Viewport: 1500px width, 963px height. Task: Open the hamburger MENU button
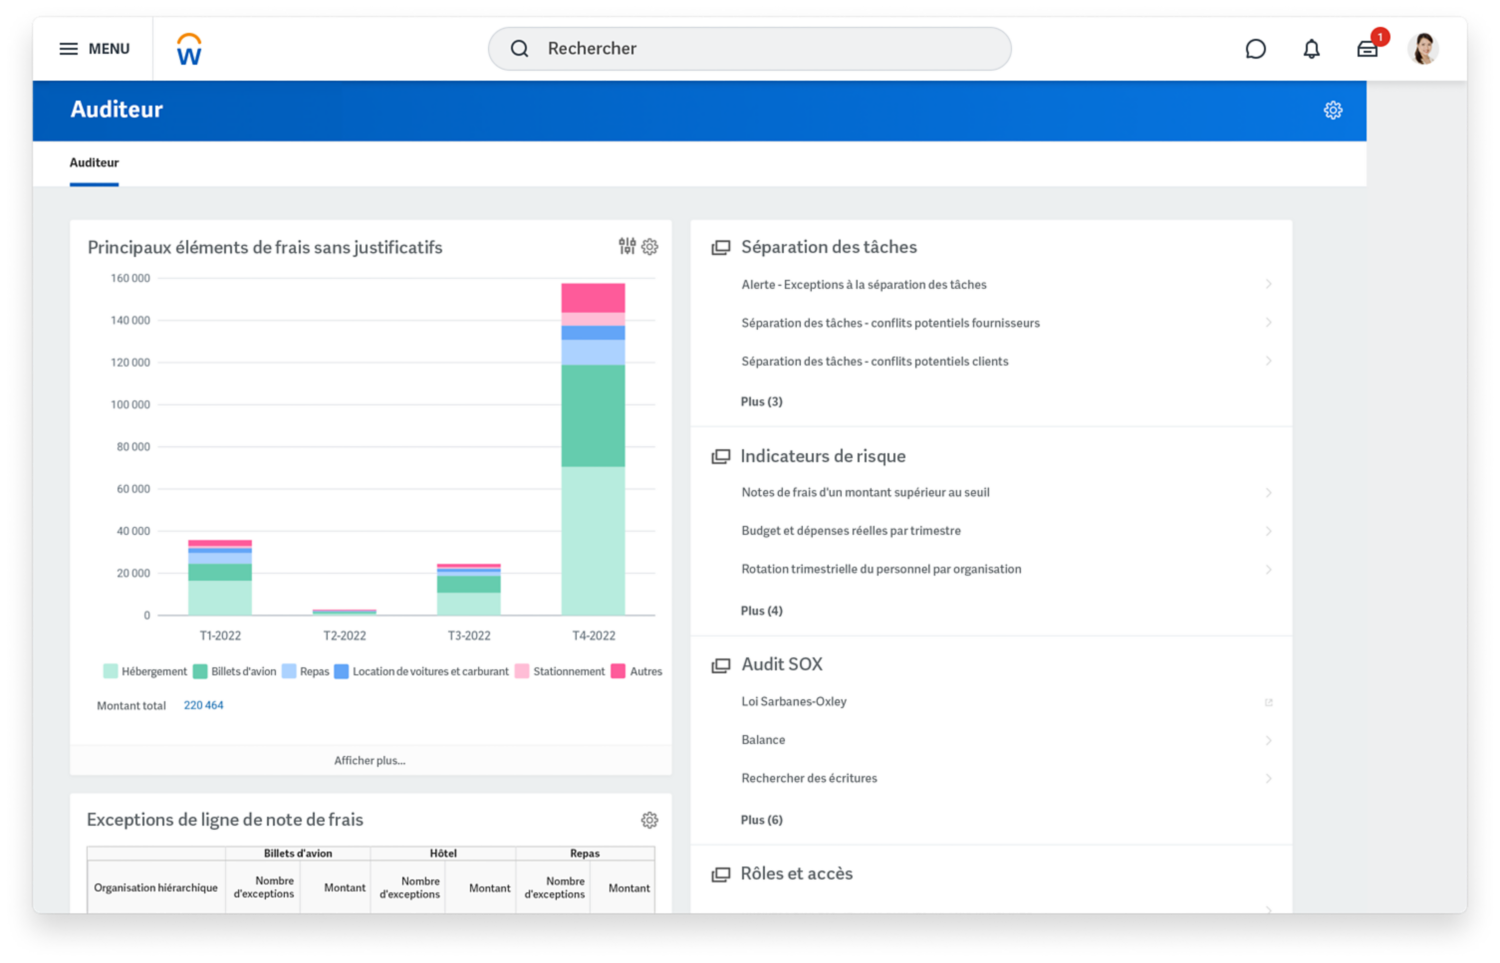pyautogui.click(x=94, y=49)
